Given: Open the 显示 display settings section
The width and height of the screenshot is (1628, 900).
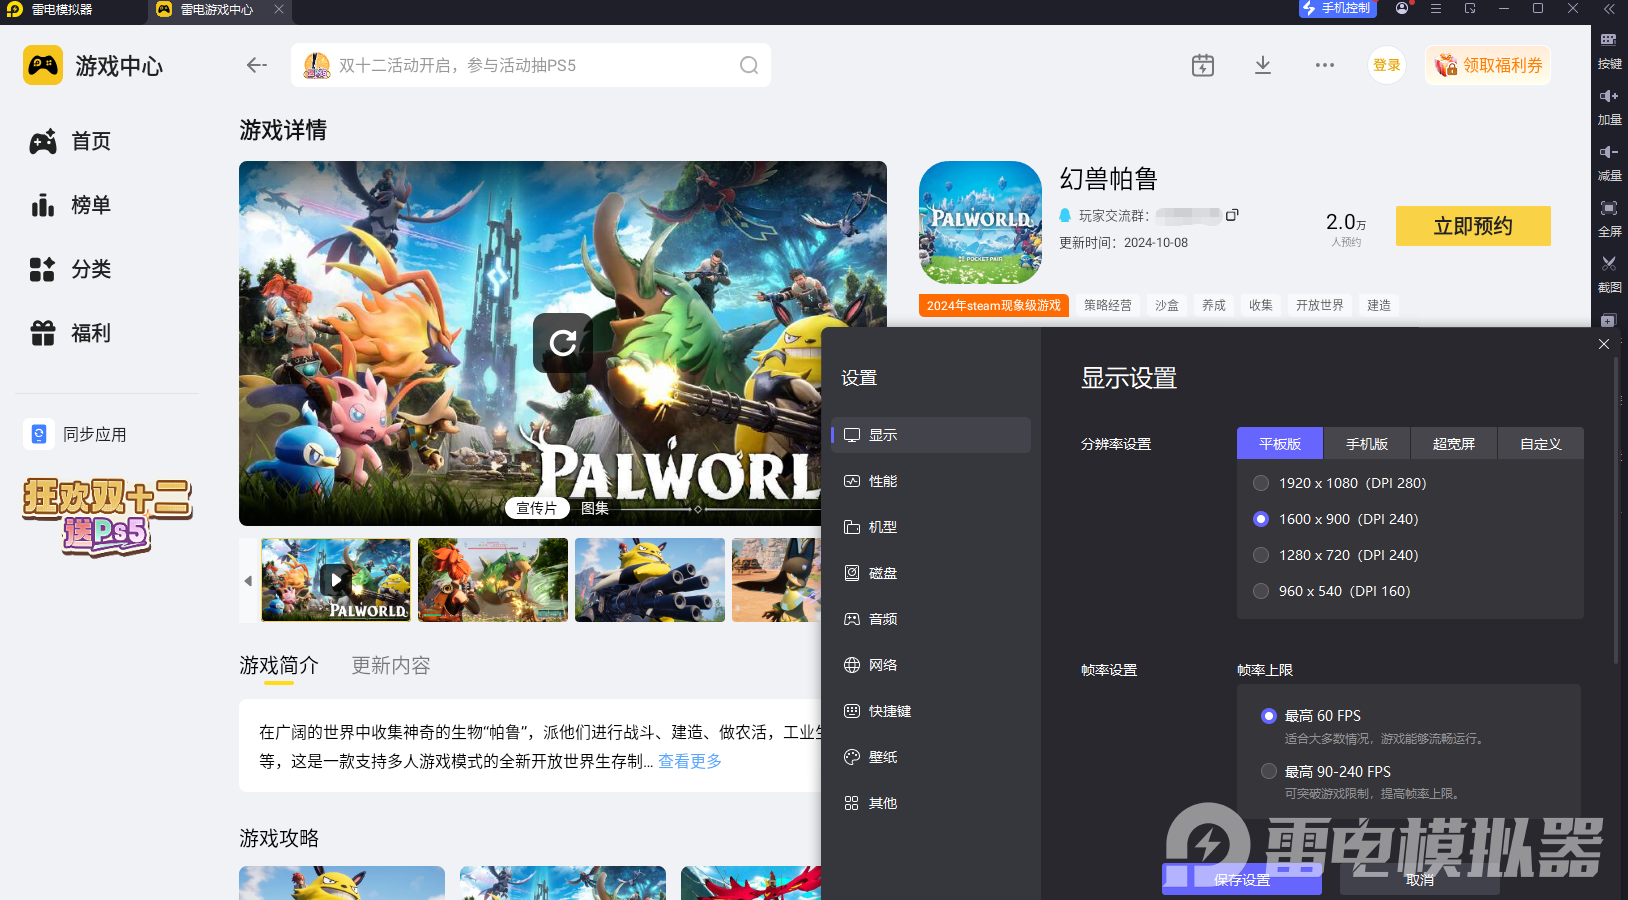Looking at the screenshot, I should point(931,435).
